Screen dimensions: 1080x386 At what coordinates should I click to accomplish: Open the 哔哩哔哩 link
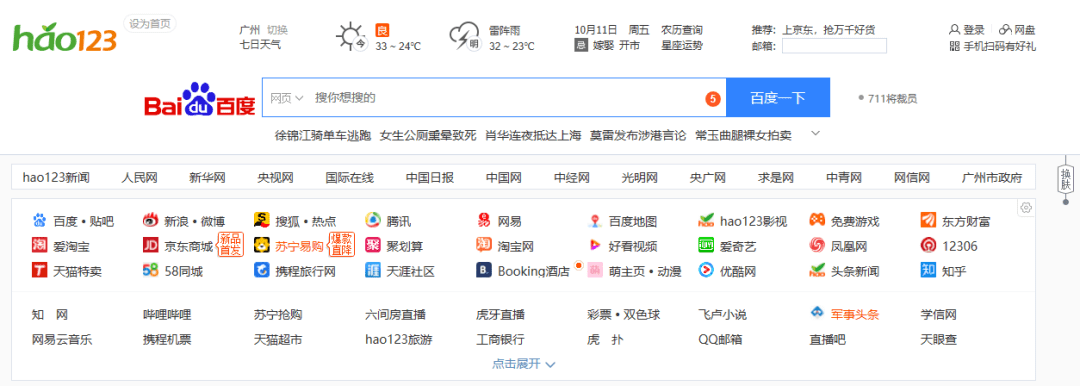[x=167, y=315]
